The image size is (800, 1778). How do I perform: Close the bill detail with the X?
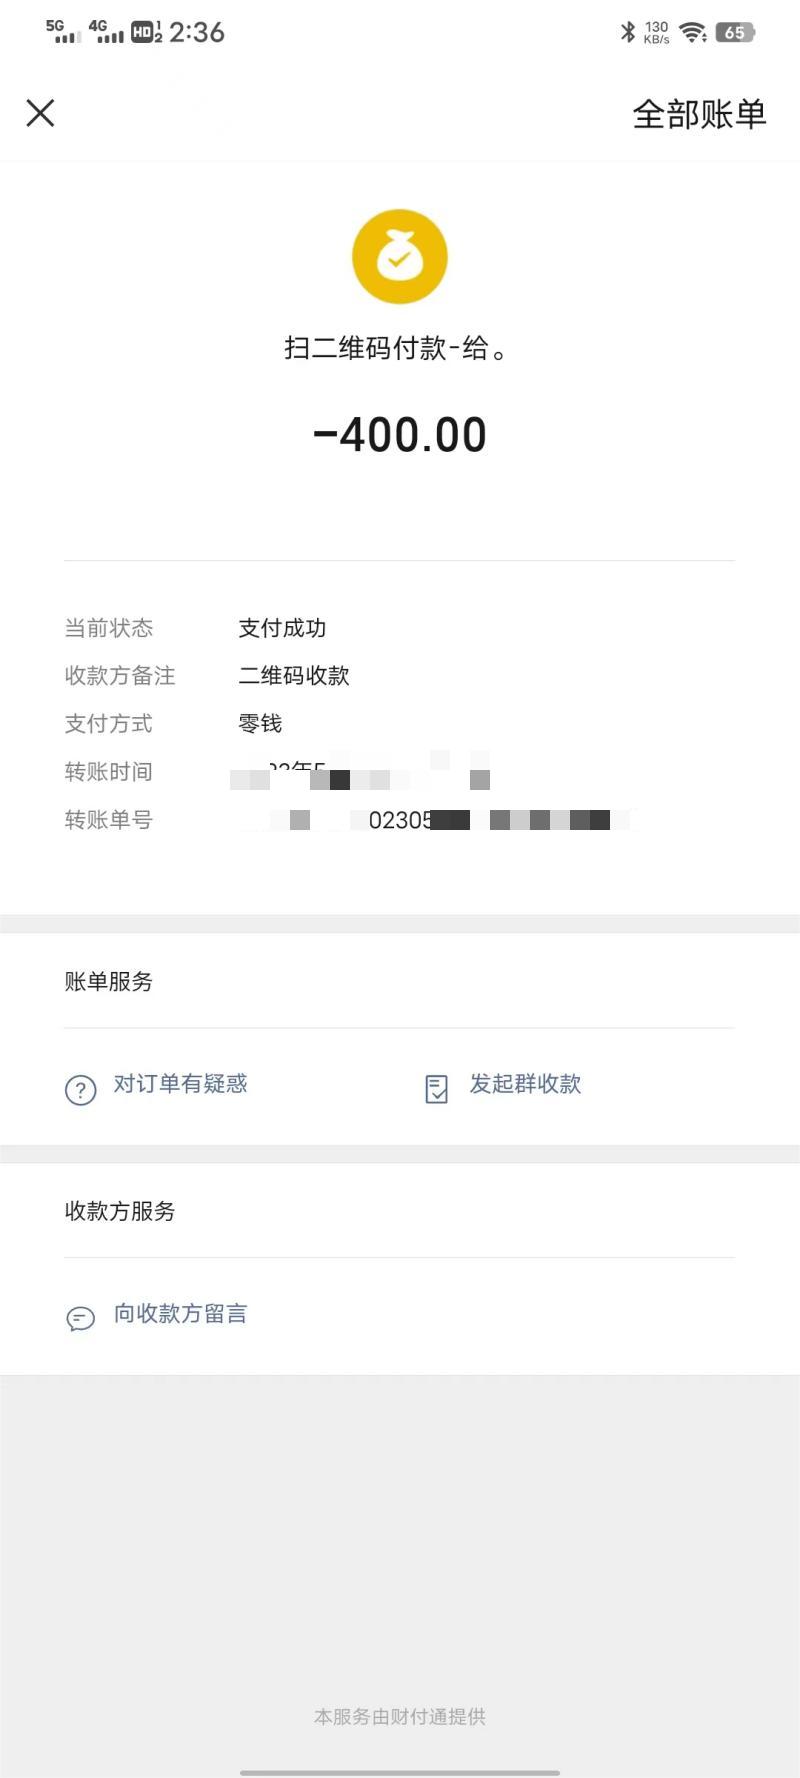click(40, 113)
